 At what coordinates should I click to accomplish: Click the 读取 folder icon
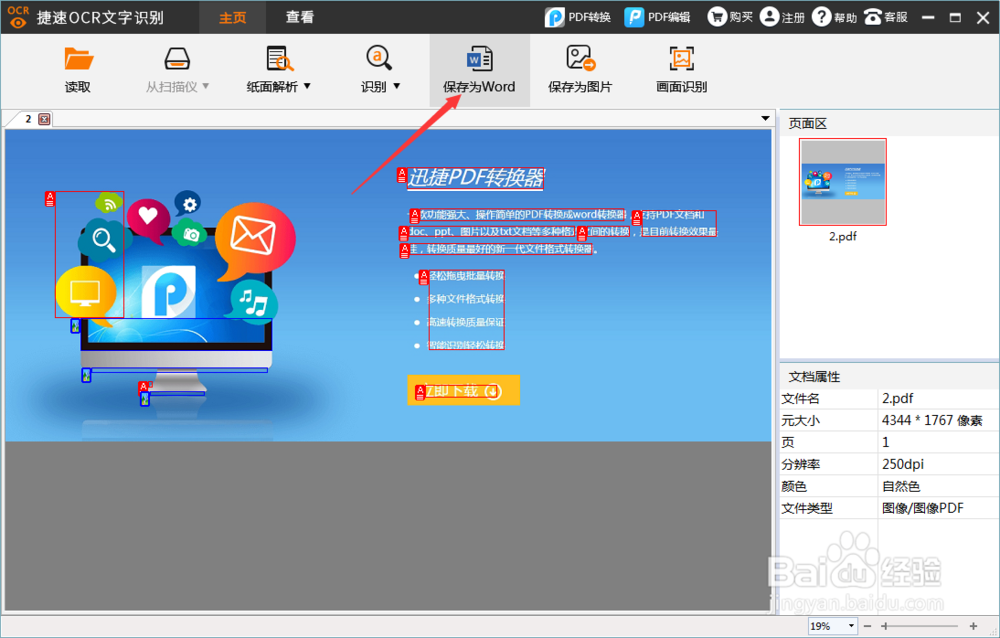78,59
